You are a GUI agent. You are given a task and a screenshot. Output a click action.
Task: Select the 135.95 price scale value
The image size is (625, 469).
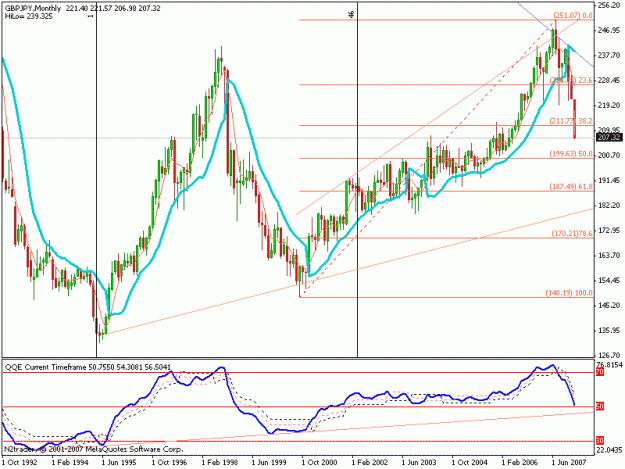coord(609,330)
